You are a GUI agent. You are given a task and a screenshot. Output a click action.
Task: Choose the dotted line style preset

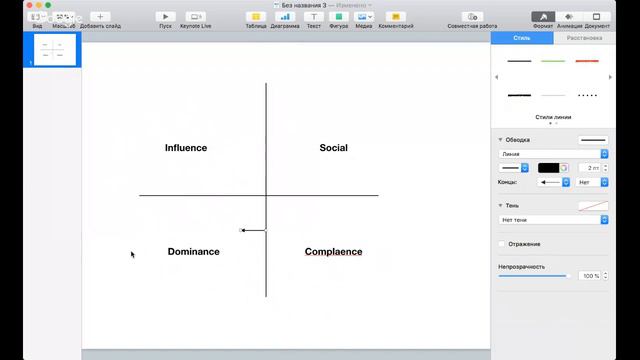click(x=587, y=96)
